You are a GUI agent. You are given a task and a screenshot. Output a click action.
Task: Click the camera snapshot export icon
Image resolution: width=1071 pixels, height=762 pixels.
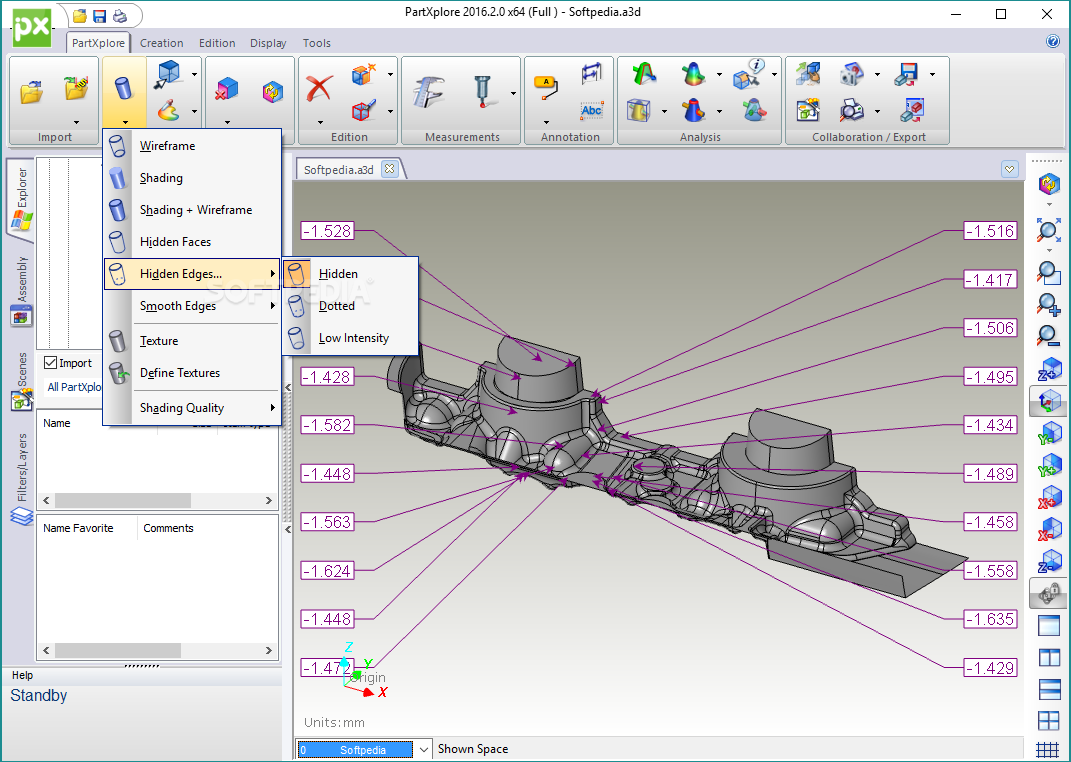click(x=851, y=73)
